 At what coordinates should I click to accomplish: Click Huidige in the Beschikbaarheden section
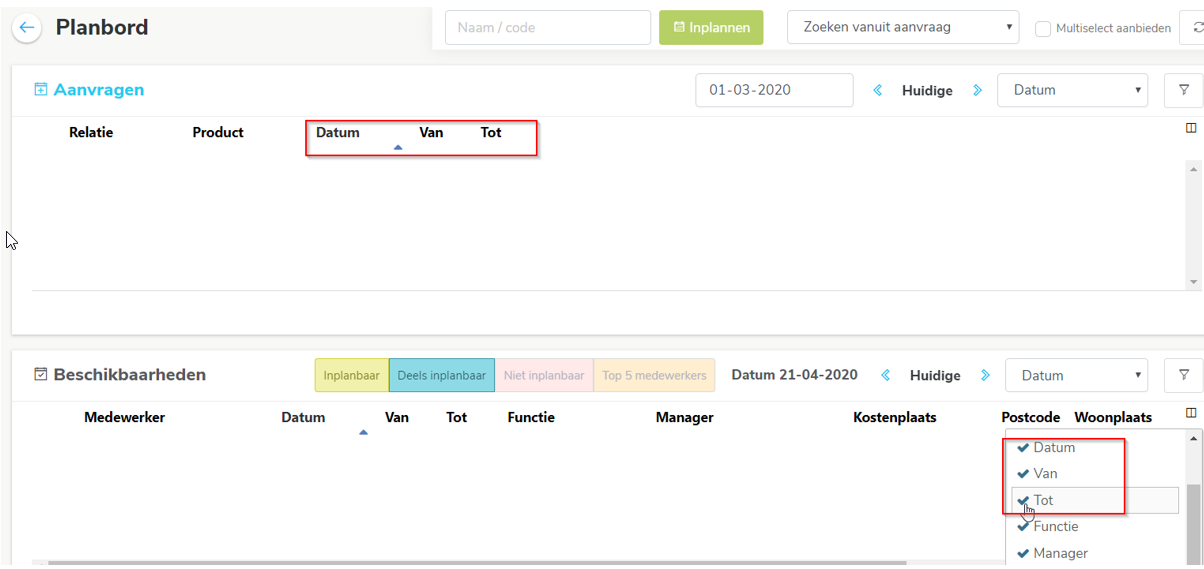click(x=935, y=375)
